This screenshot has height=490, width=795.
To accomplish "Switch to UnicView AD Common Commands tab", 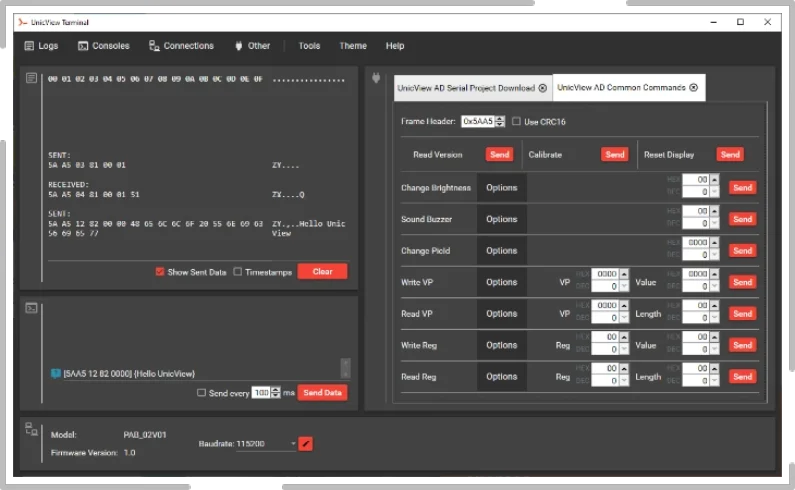I will point(628,87).
